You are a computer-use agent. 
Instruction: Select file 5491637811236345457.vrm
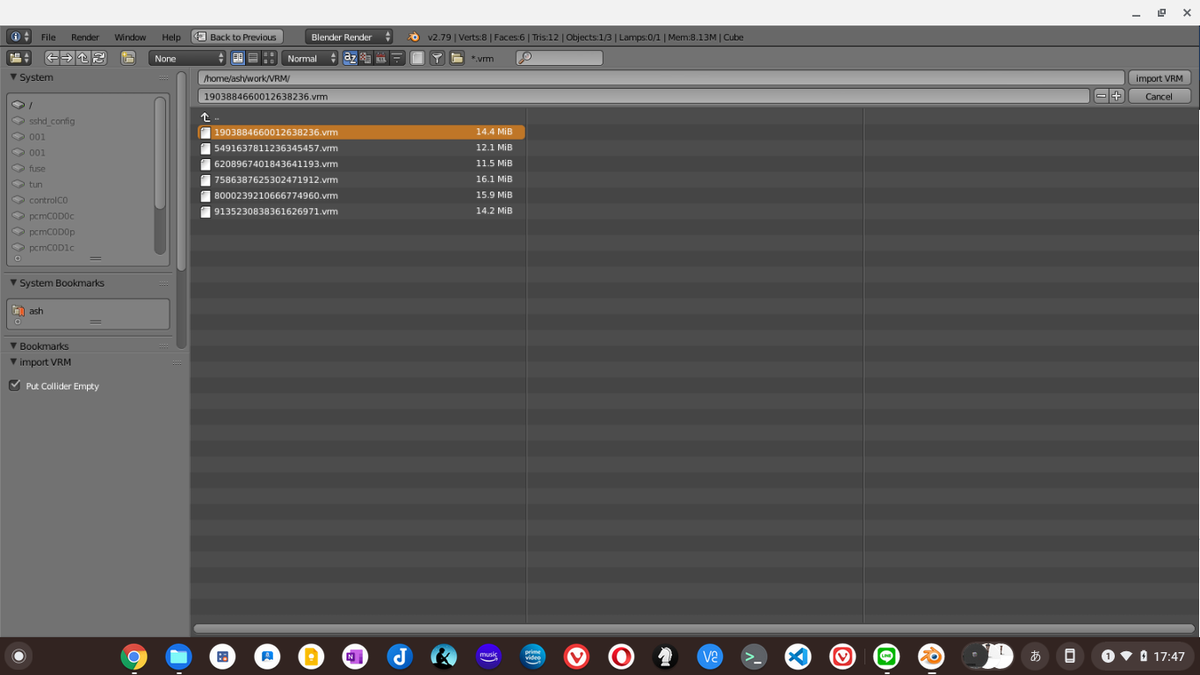tap(361, 147)
